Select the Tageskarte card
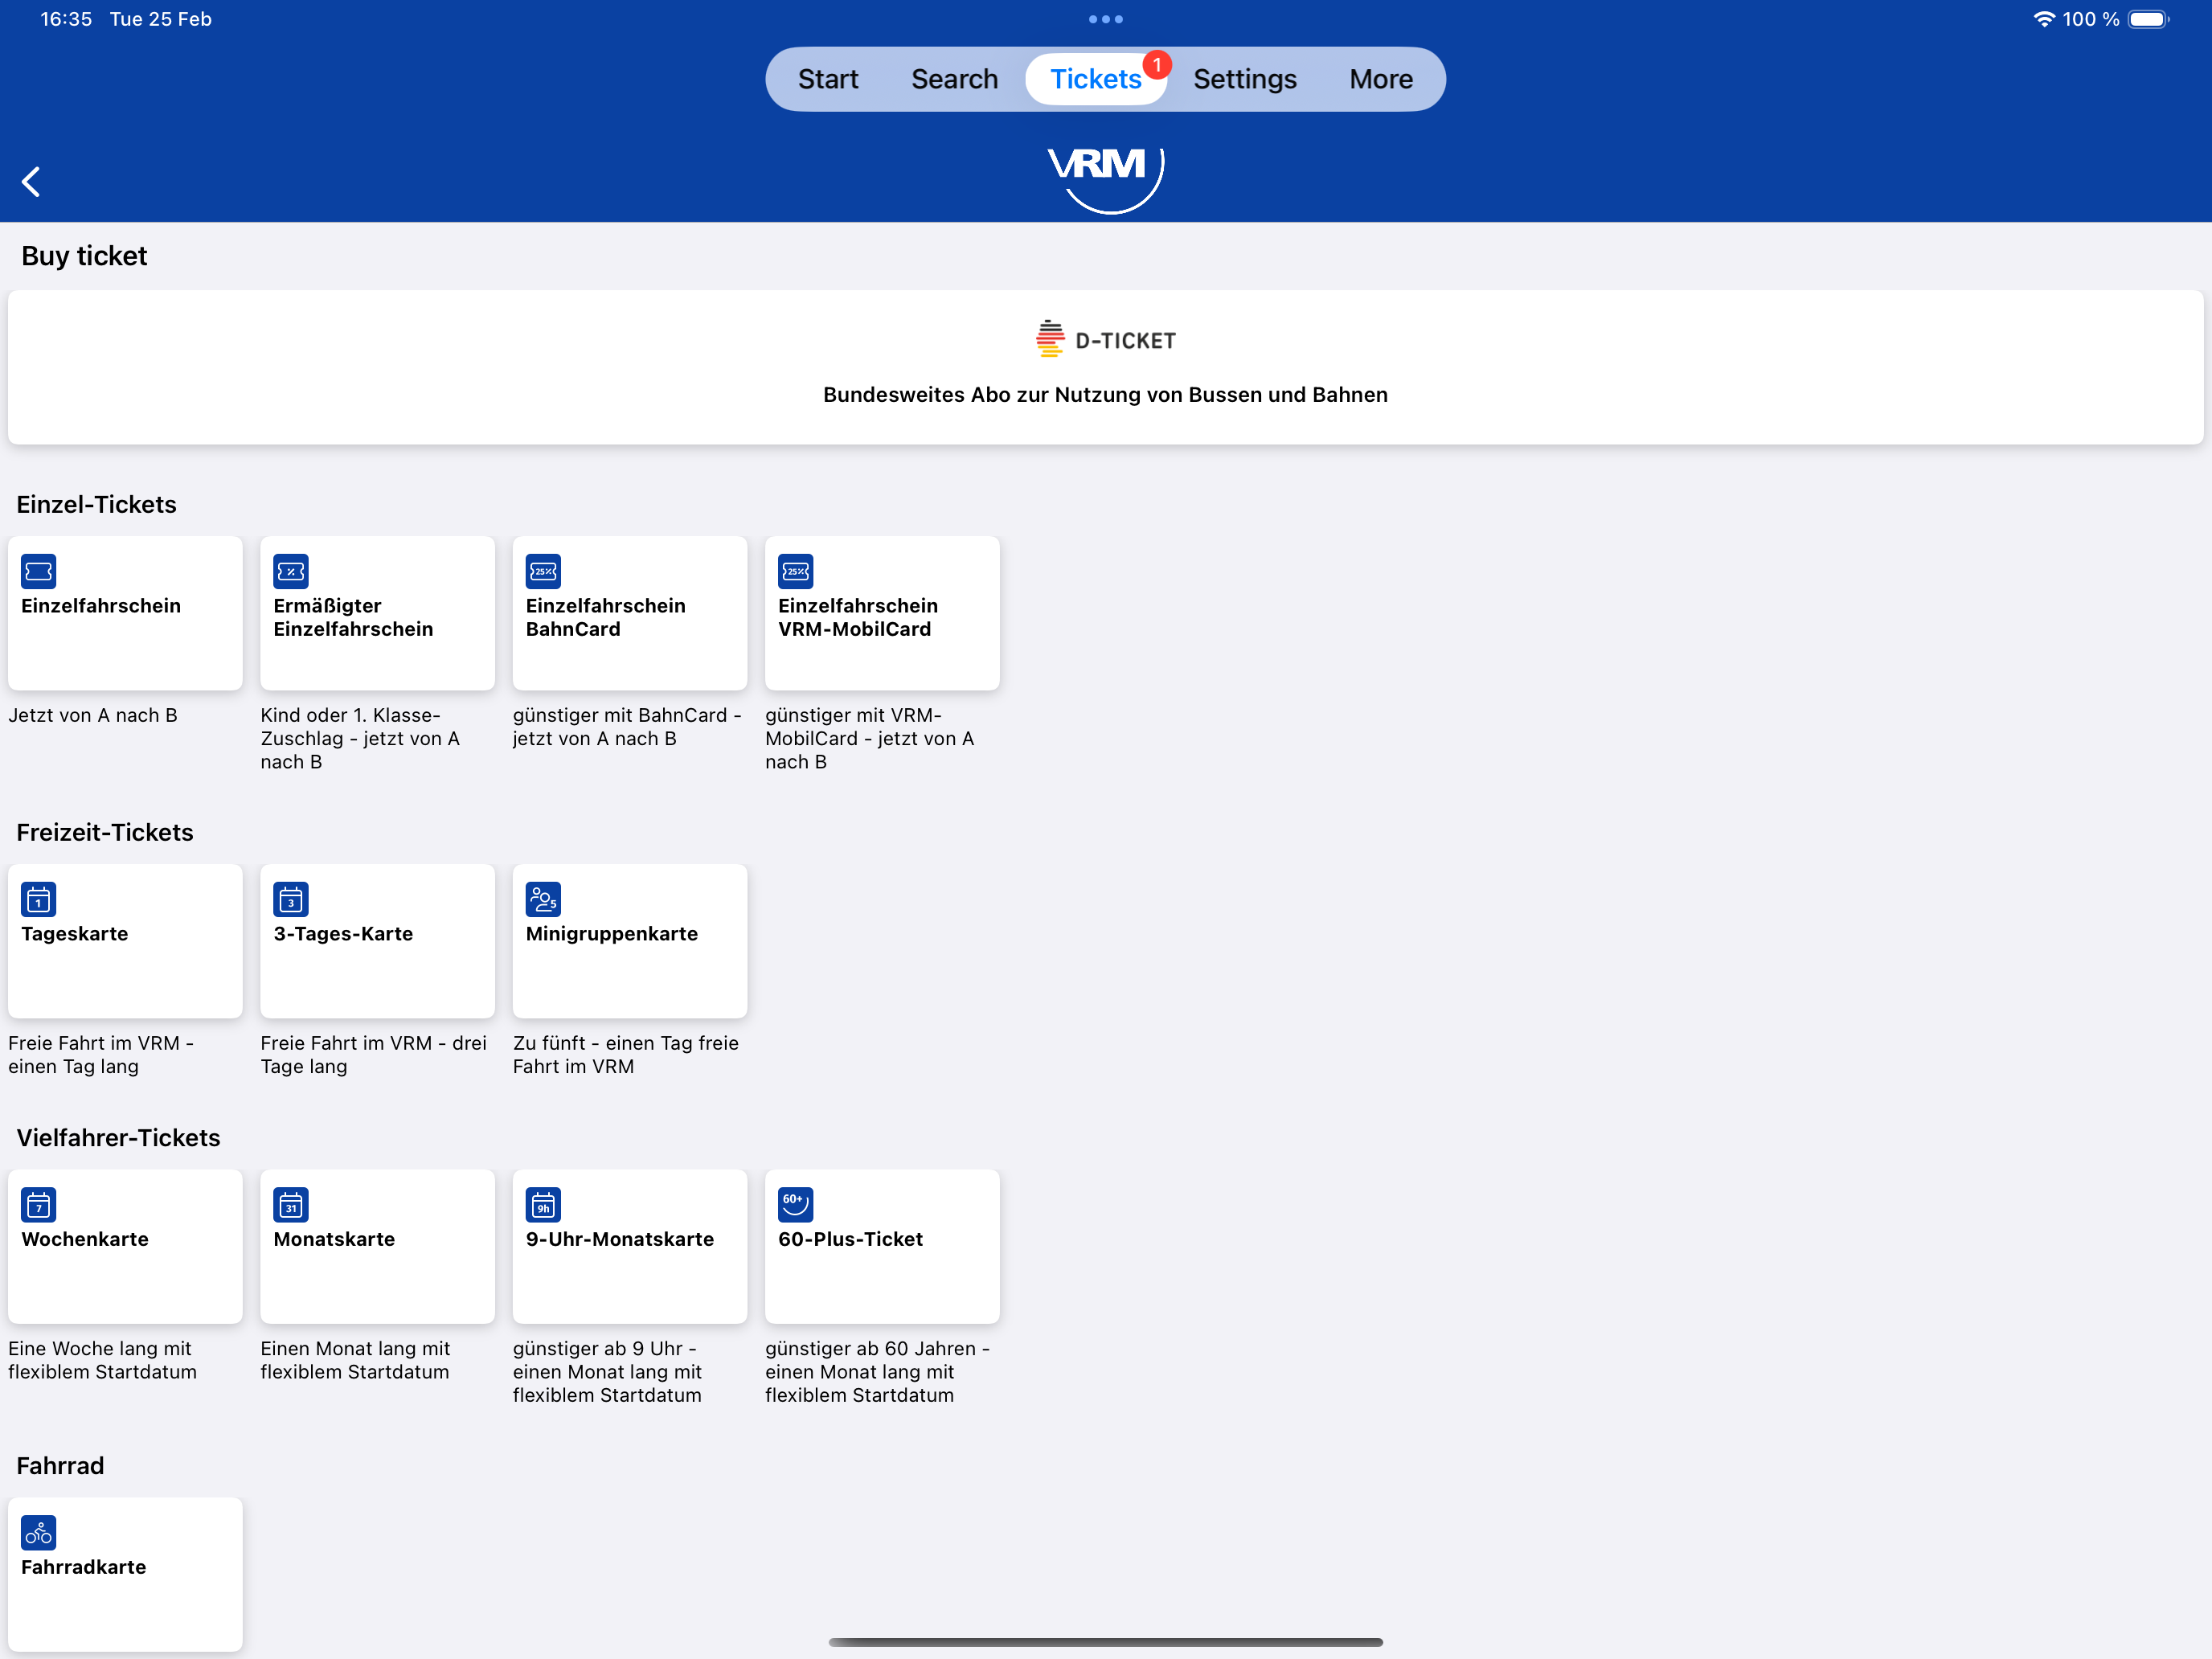Screen dimensions: 2212x1659 [x=125, y=941]
